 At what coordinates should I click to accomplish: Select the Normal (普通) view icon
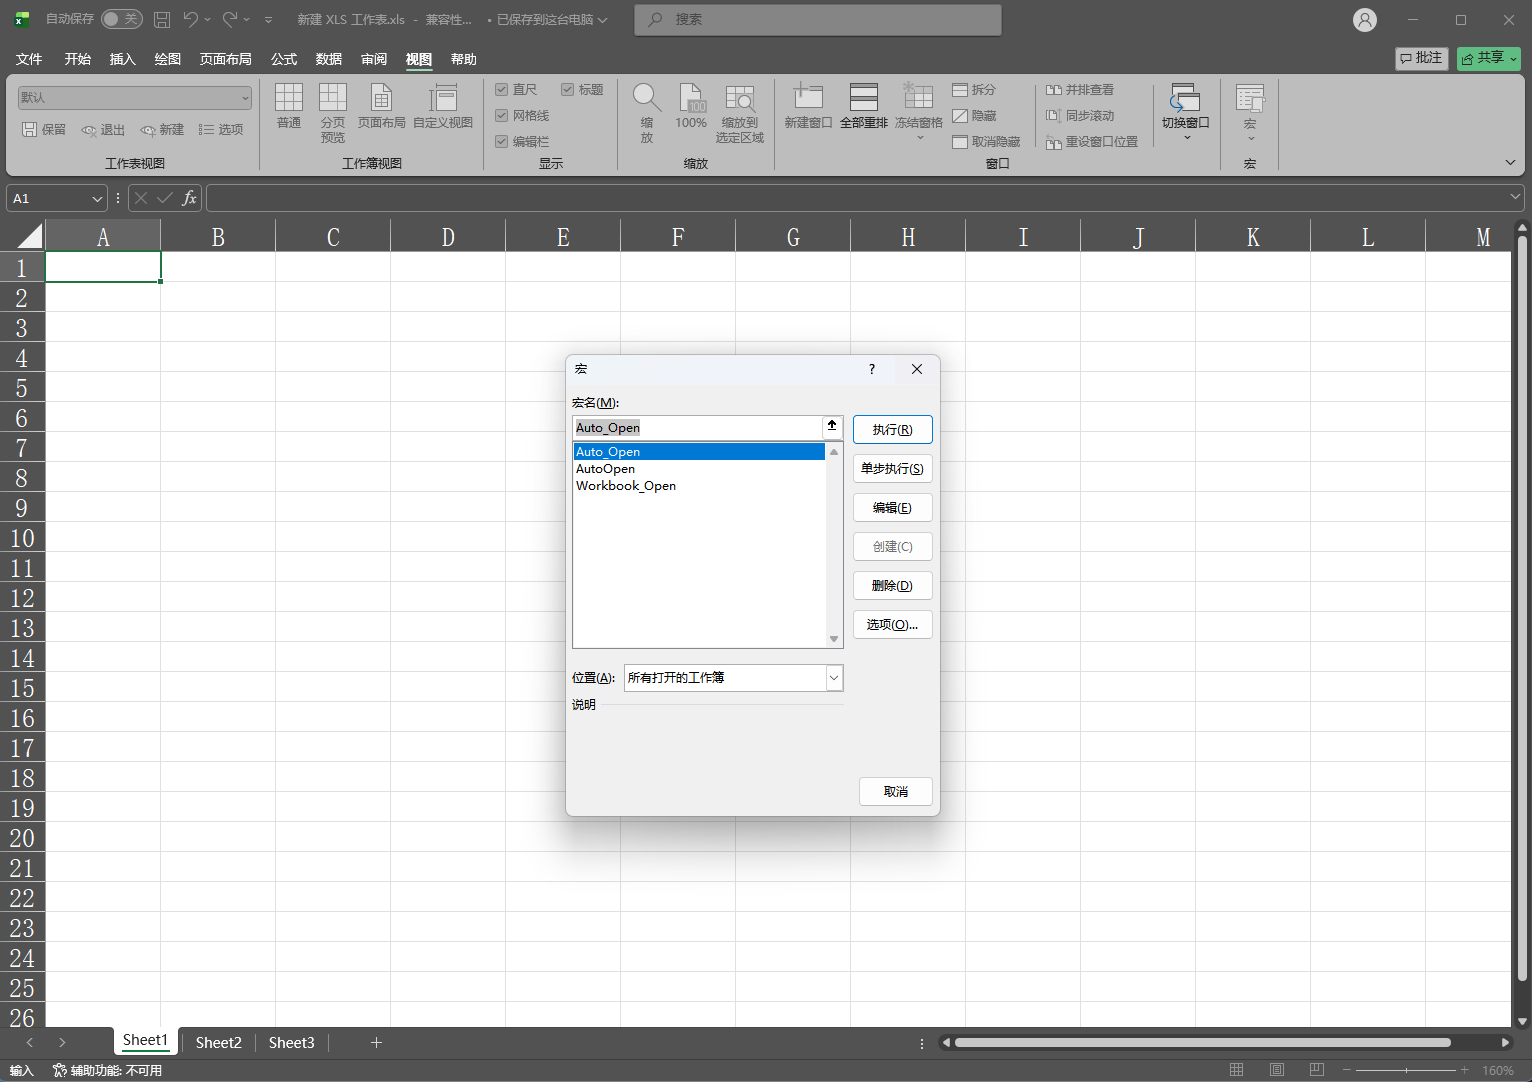click(x=289, y=106)
